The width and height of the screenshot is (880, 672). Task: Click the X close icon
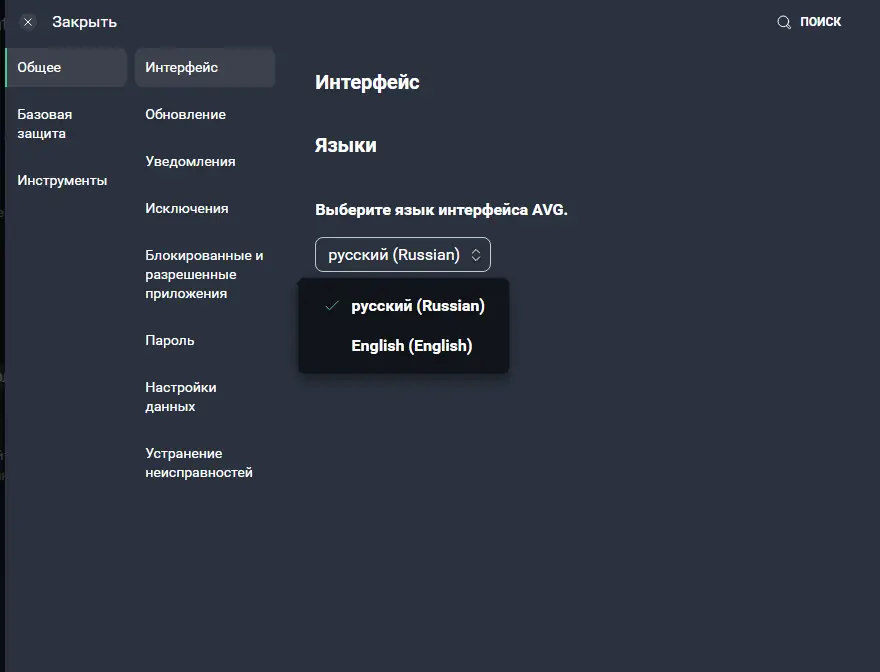point(26,21)
